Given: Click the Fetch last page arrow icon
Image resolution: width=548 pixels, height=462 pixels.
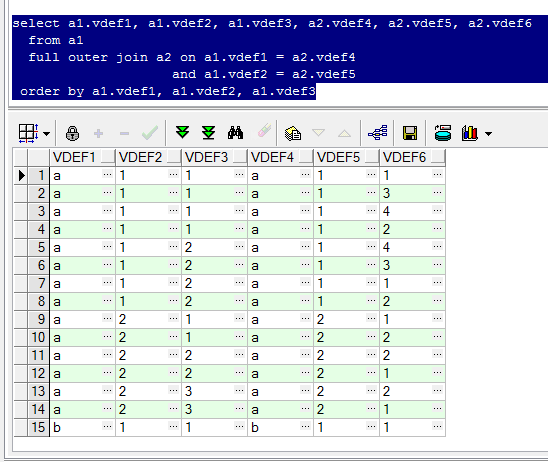Looking at the screenshot, I should (209, 133).
